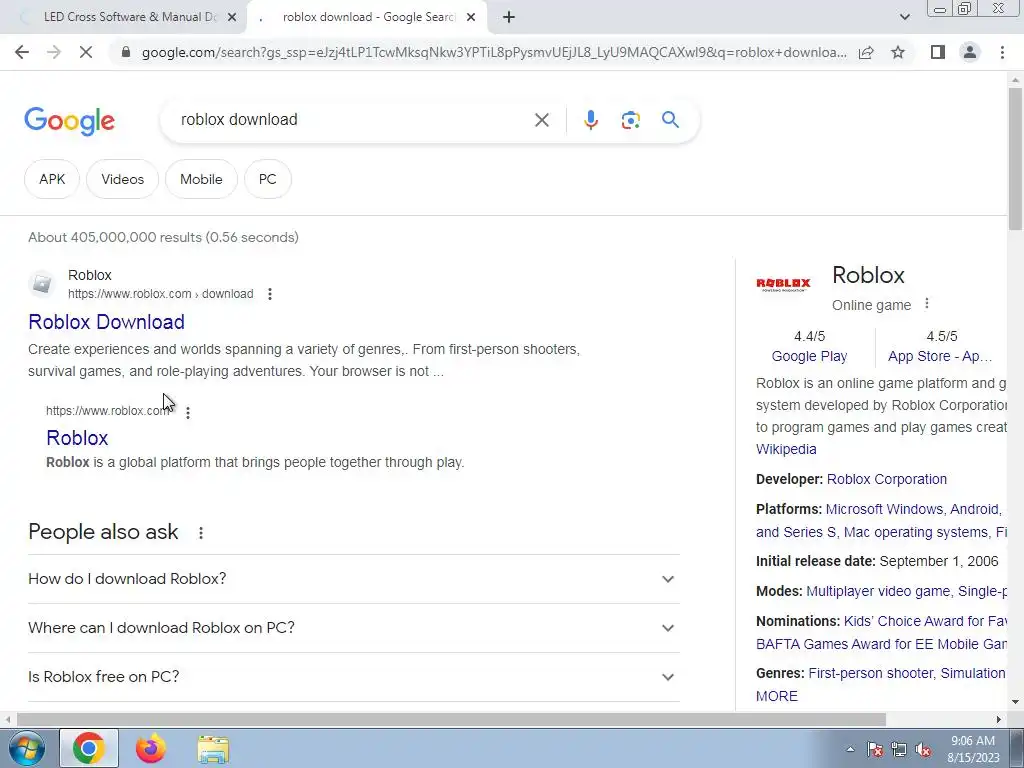Open the Chrome profile avatar

coord(970,52)
